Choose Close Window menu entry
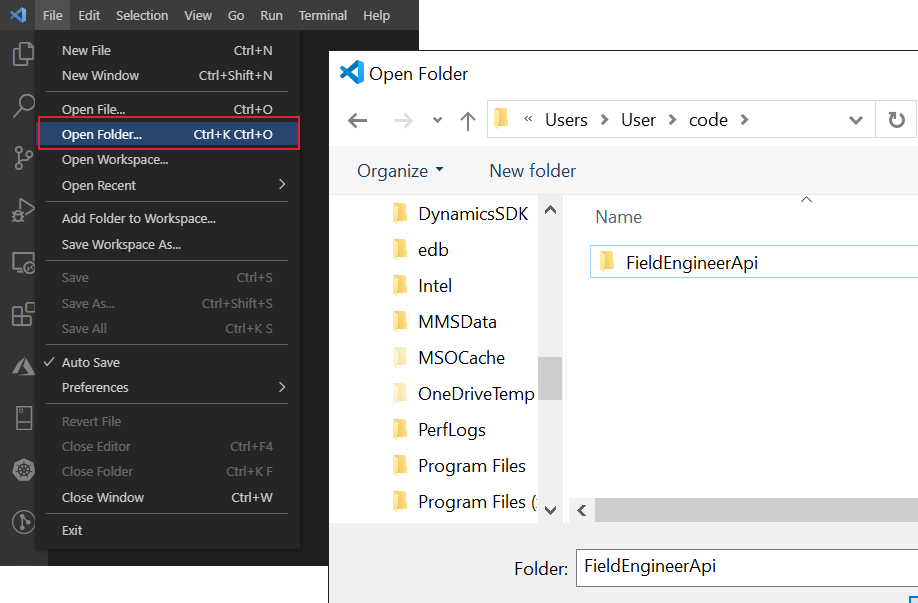The image size is (918, 603). click(167, 497)
